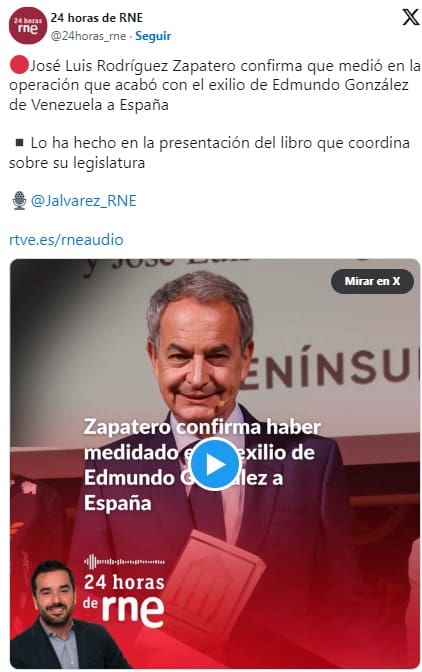Viewport: 422px width, 672px height.
Task: Click the audio waveform icon in video
Action: pos(124,561)
